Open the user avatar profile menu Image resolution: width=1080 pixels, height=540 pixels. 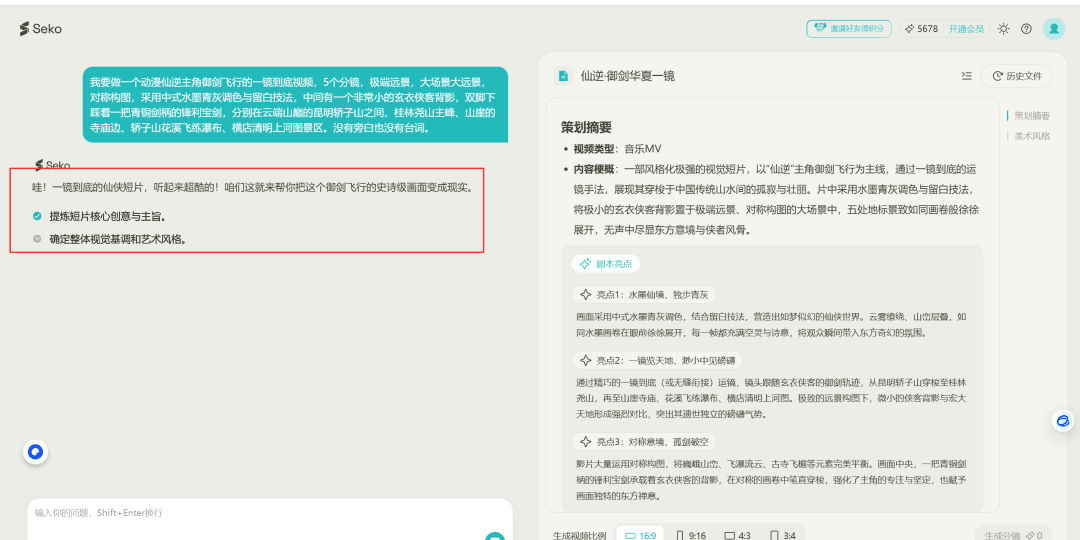point(1054,29)
